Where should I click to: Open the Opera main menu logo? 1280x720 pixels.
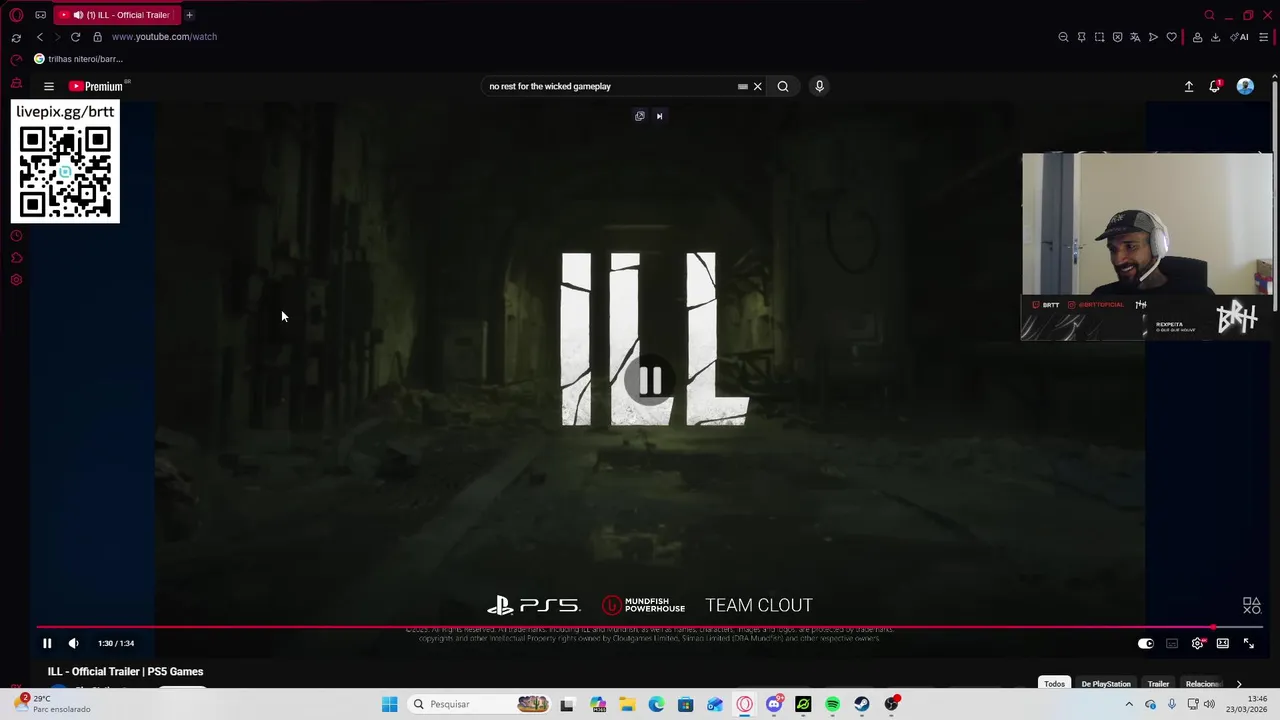point(16,15)
